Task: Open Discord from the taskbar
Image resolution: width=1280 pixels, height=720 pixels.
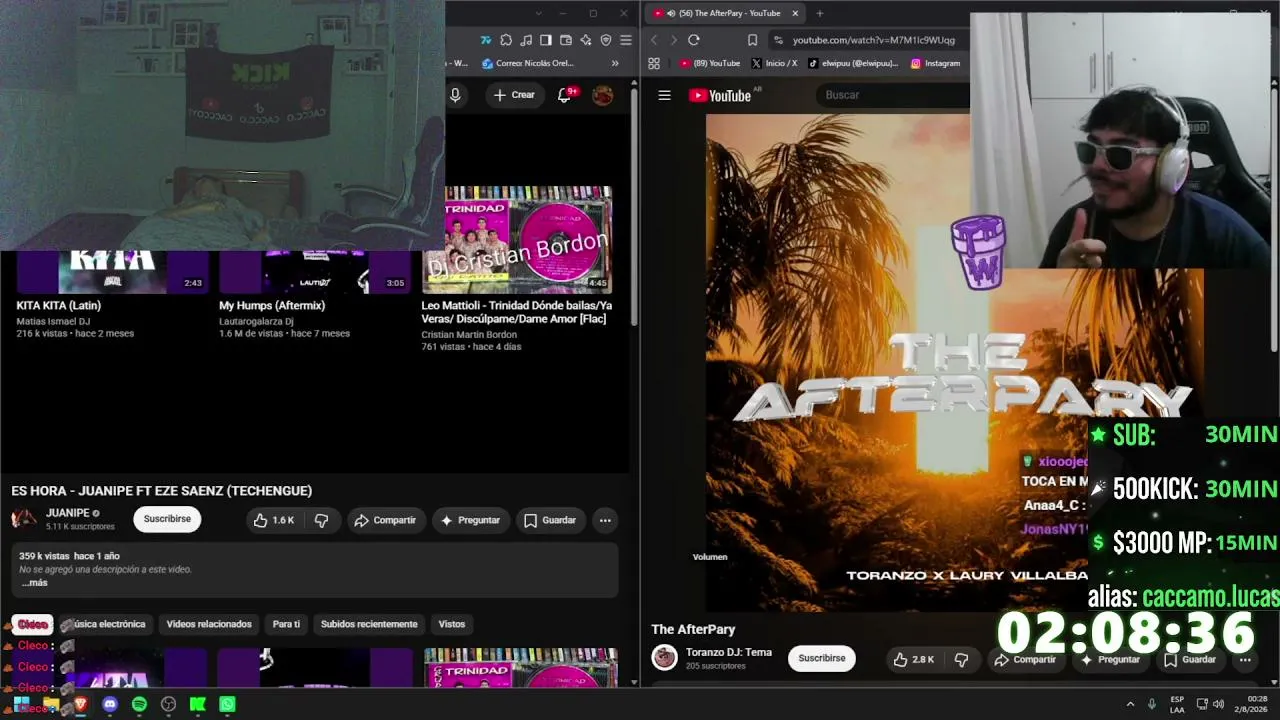Action: [110, 704]
